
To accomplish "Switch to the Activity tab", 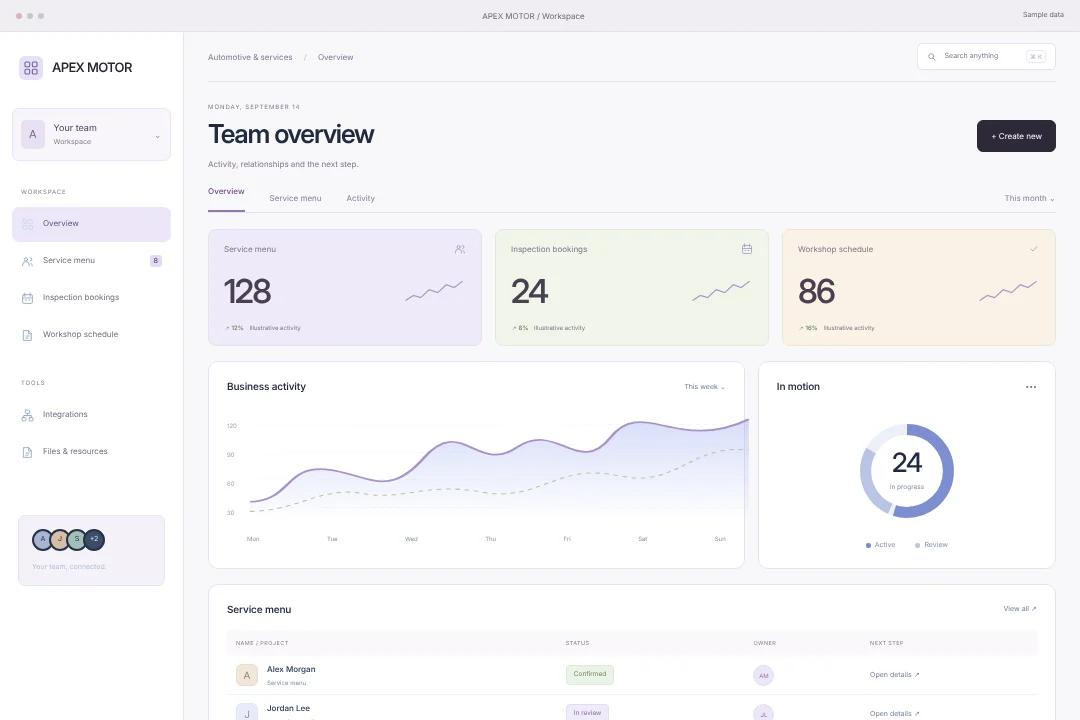I will point(360,198).
